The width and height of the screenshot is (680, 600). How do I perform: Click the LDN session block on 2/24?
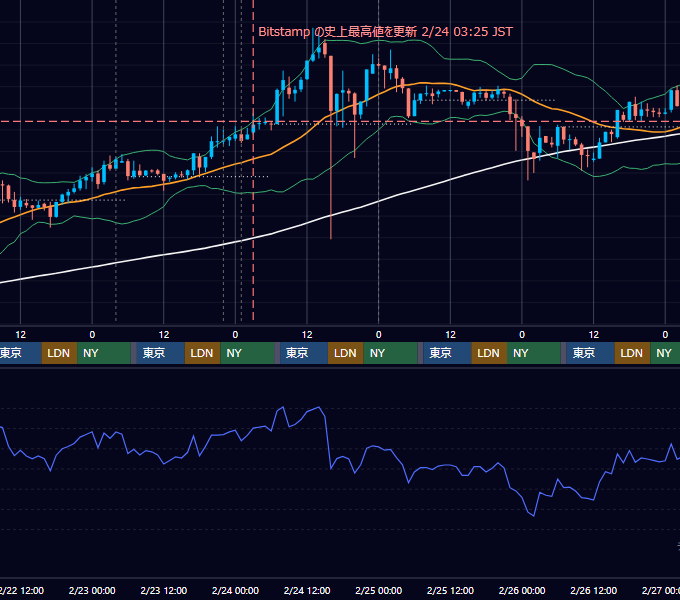pos(346,353)
